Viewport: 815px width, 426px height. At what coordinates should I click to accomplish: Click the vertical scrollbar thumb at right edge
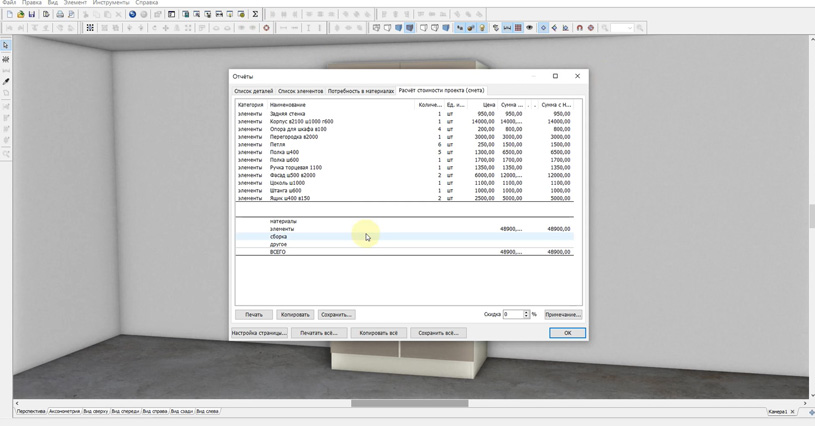pyautogui.click(x=812, y=216)
